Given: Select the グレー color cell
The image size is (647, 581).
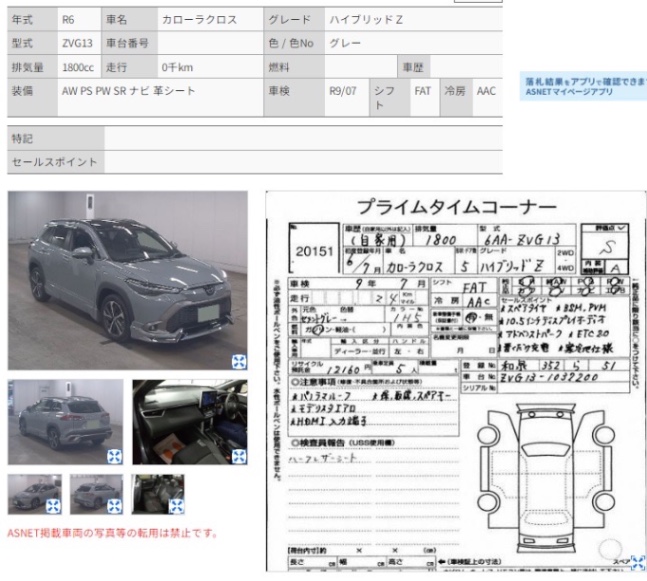Looking at the screenshot, I should (413, 43).
